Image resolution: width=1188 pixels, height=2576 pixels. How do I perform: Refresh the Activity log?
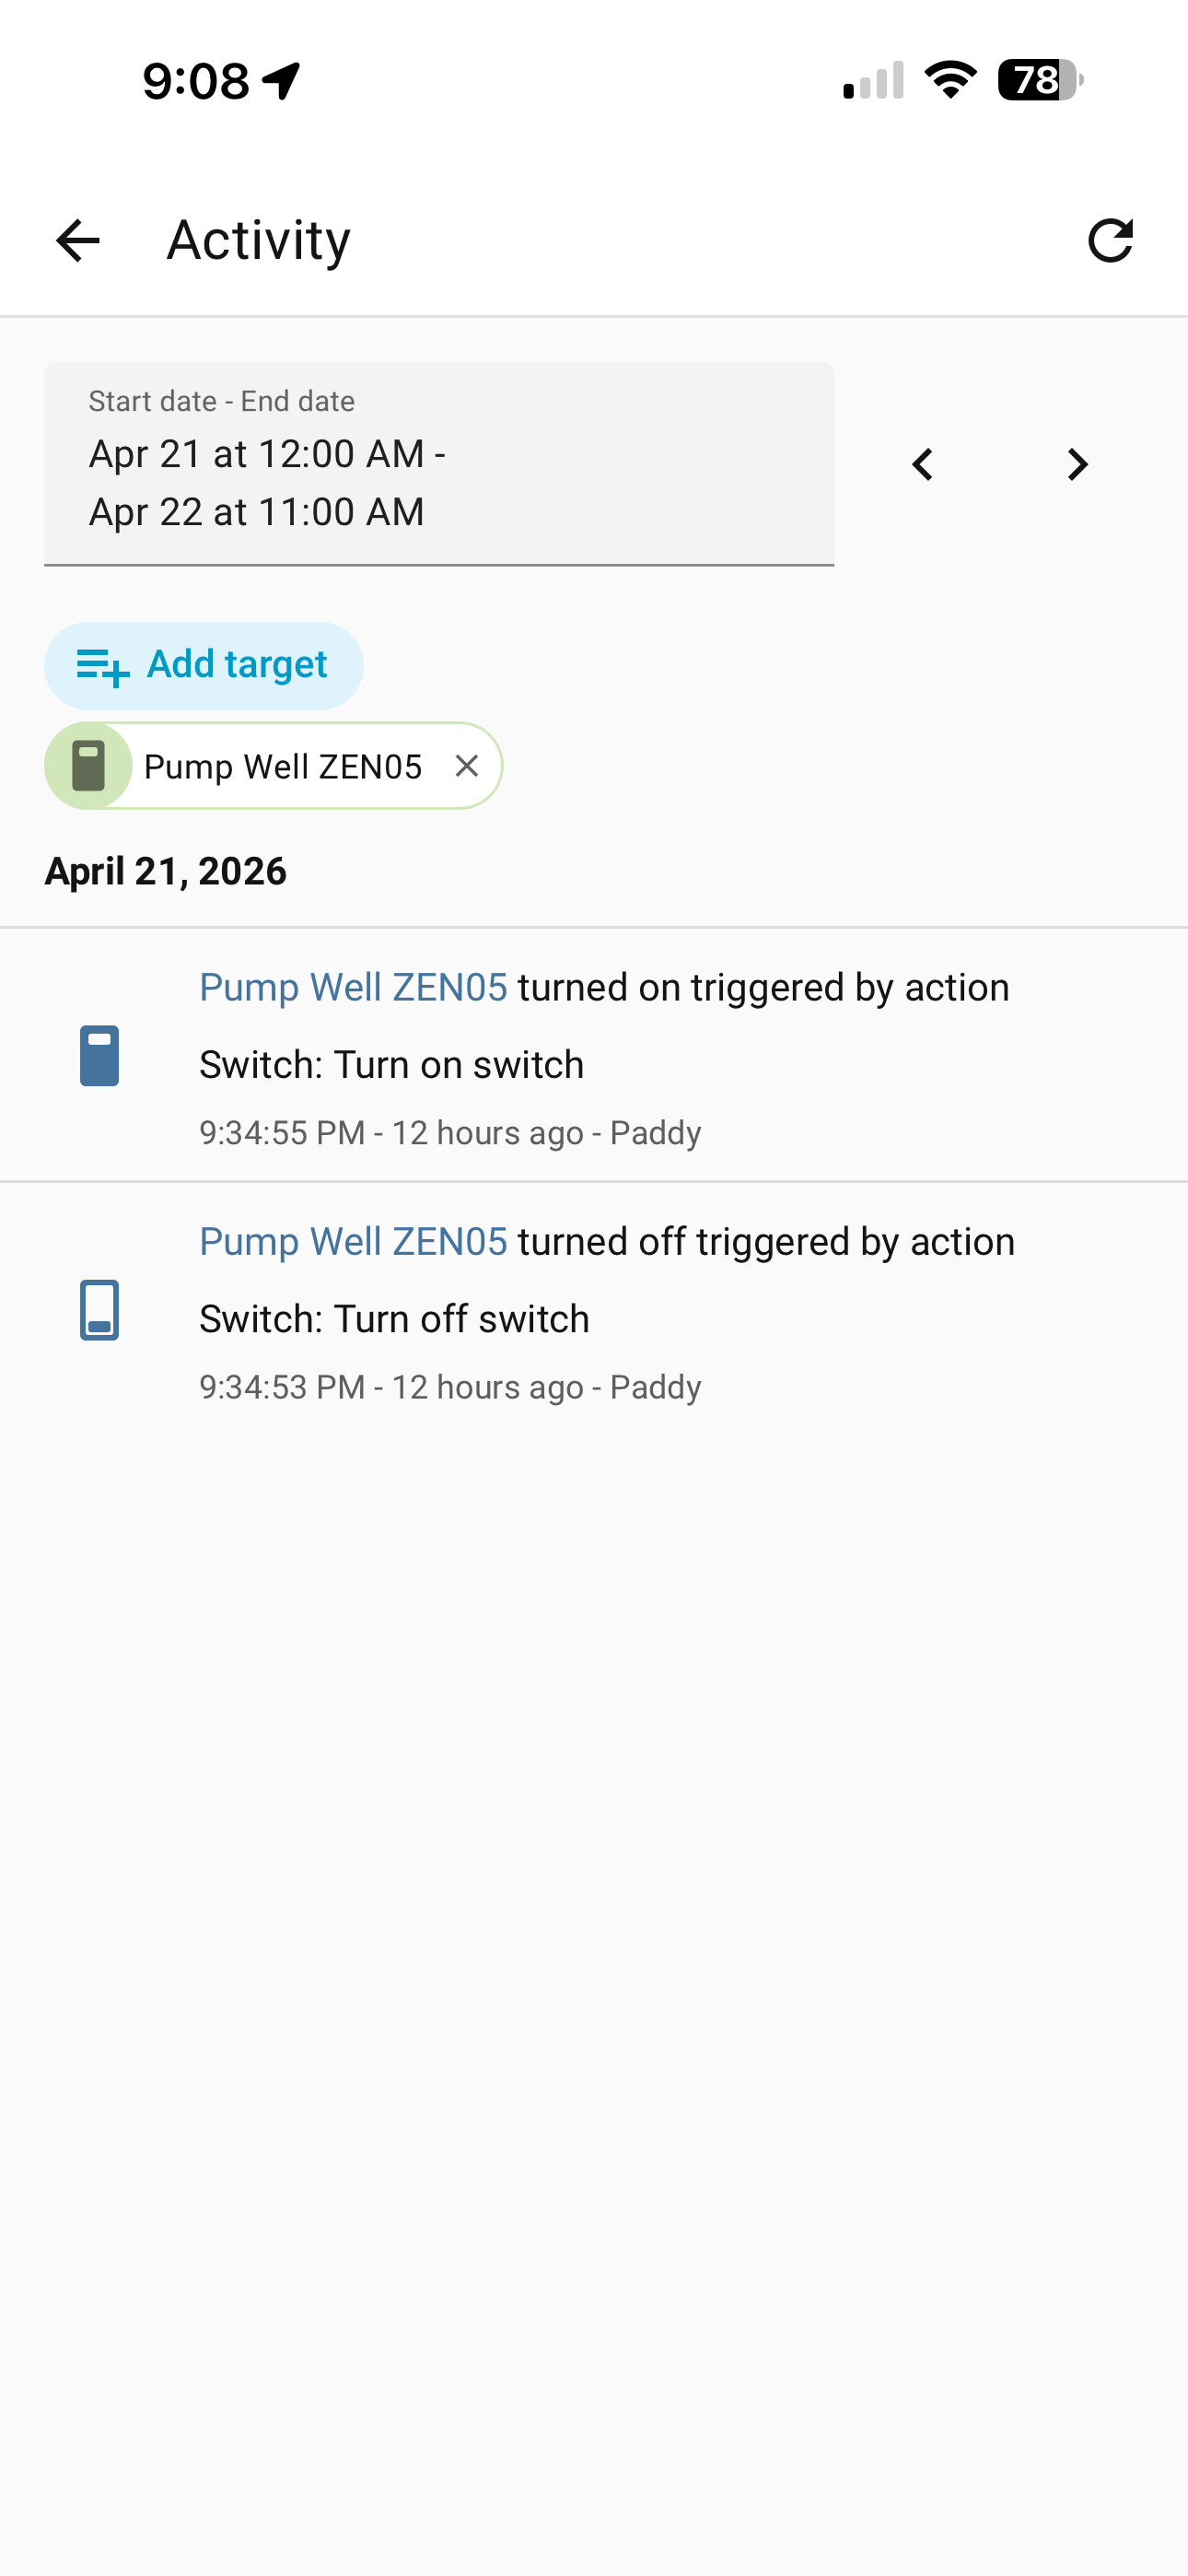pos(1110,241)
